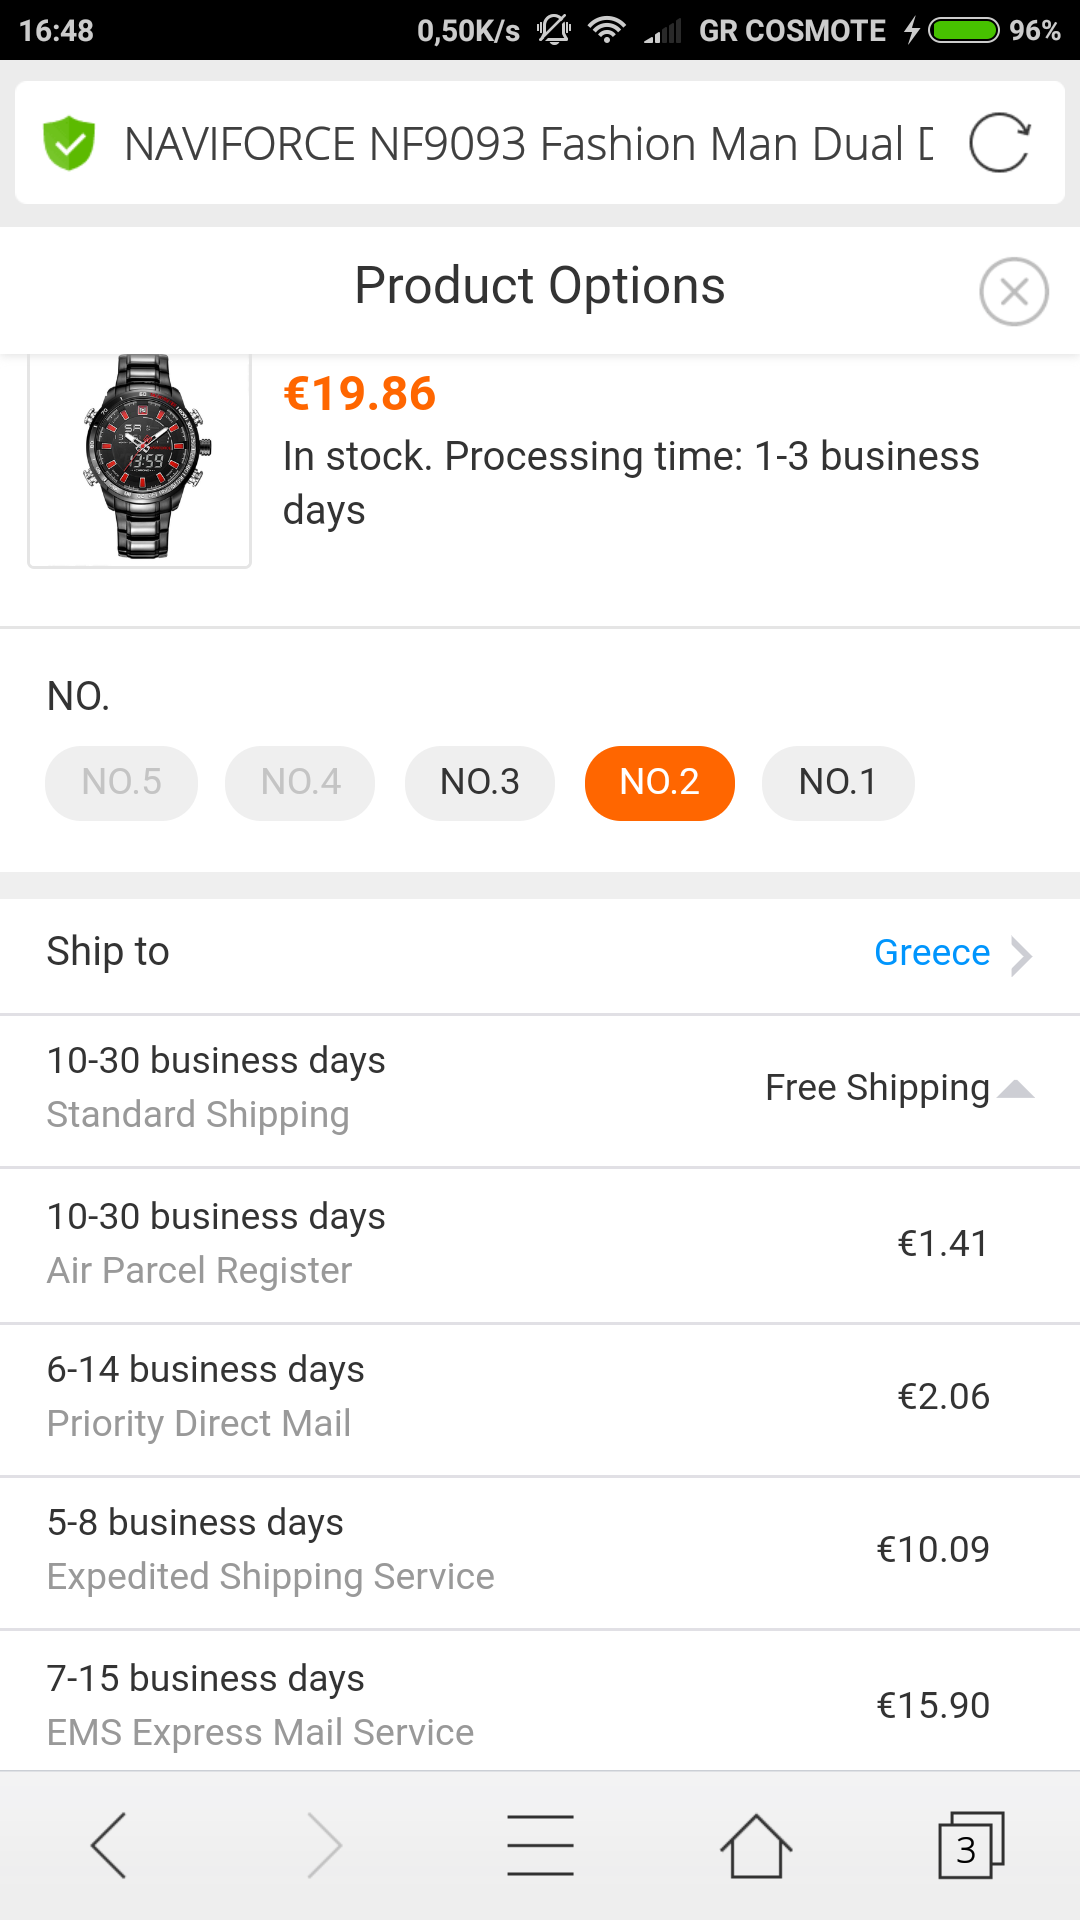The height and width of the screenshot is (1920, 1080).
Task: Tap the chevron next to Greece
Action: coord(1021,955)
